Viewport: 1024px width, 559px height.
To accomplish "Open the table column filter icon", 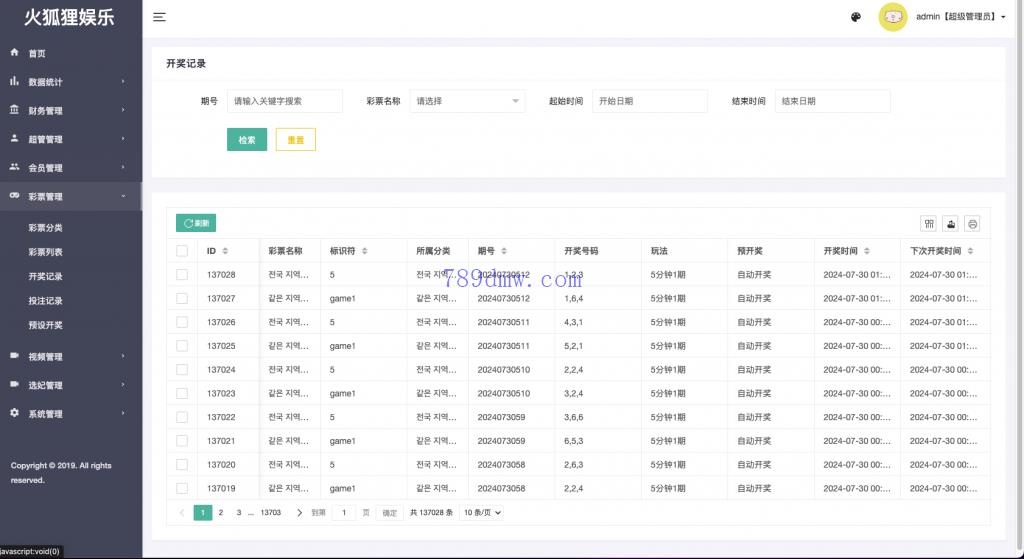I will pos(929,224).
